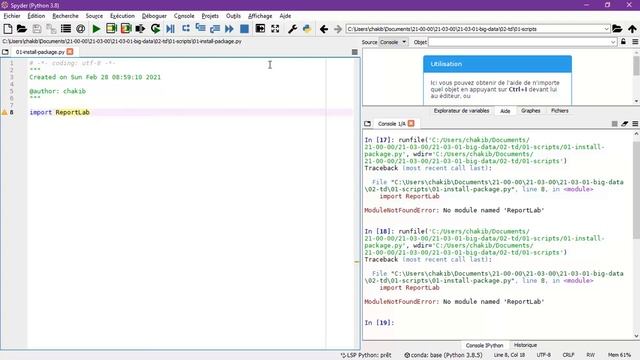Open Preferences wrench icon
This screenshot has width=640, height=360.
[x=292, y=29]
